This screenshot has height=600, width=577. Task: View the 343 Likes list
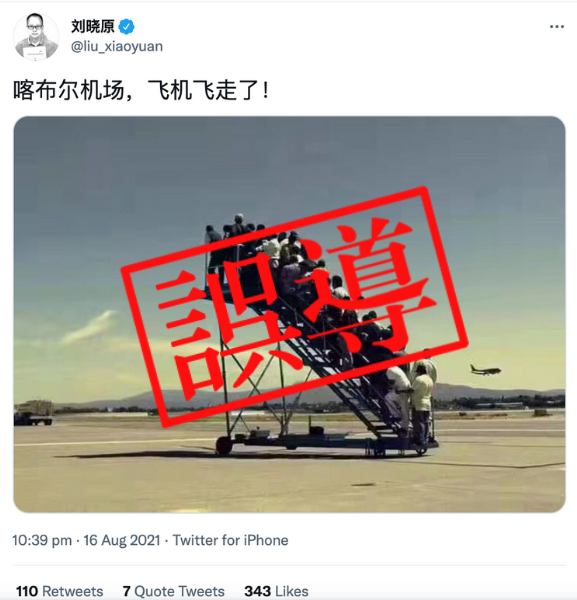coord(276,591)
